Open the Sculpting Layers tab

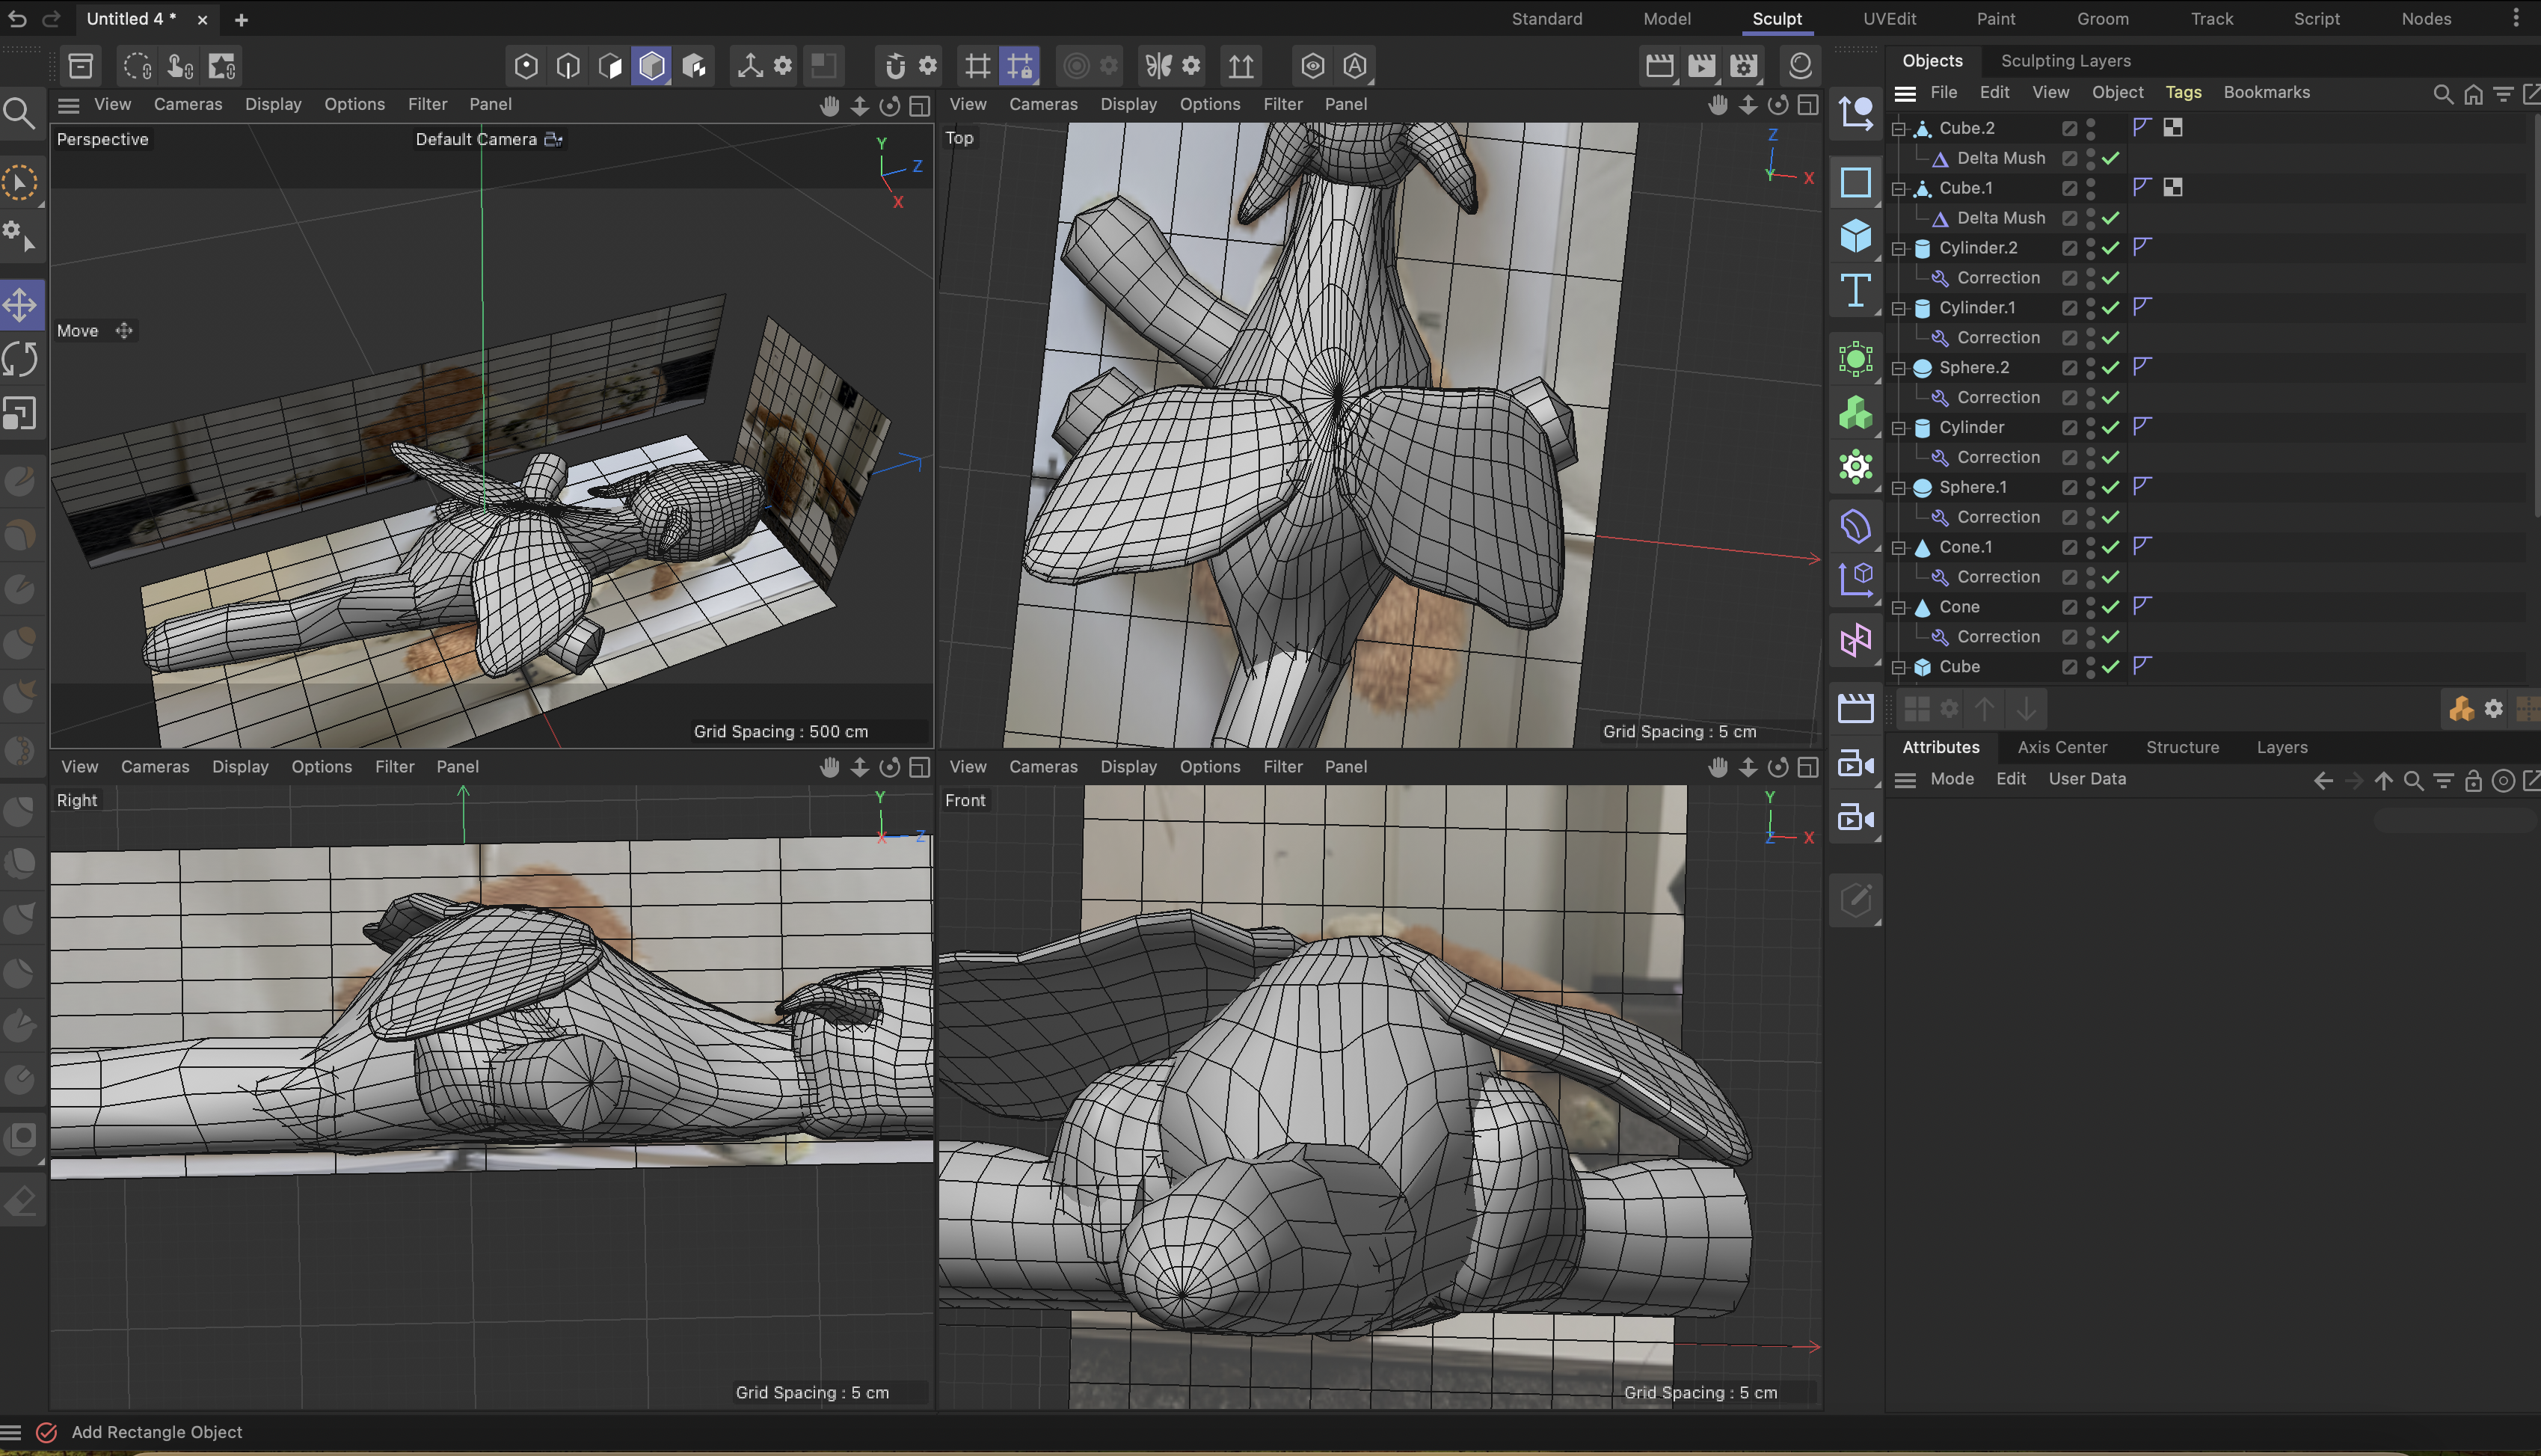(x=2065, y=61)
